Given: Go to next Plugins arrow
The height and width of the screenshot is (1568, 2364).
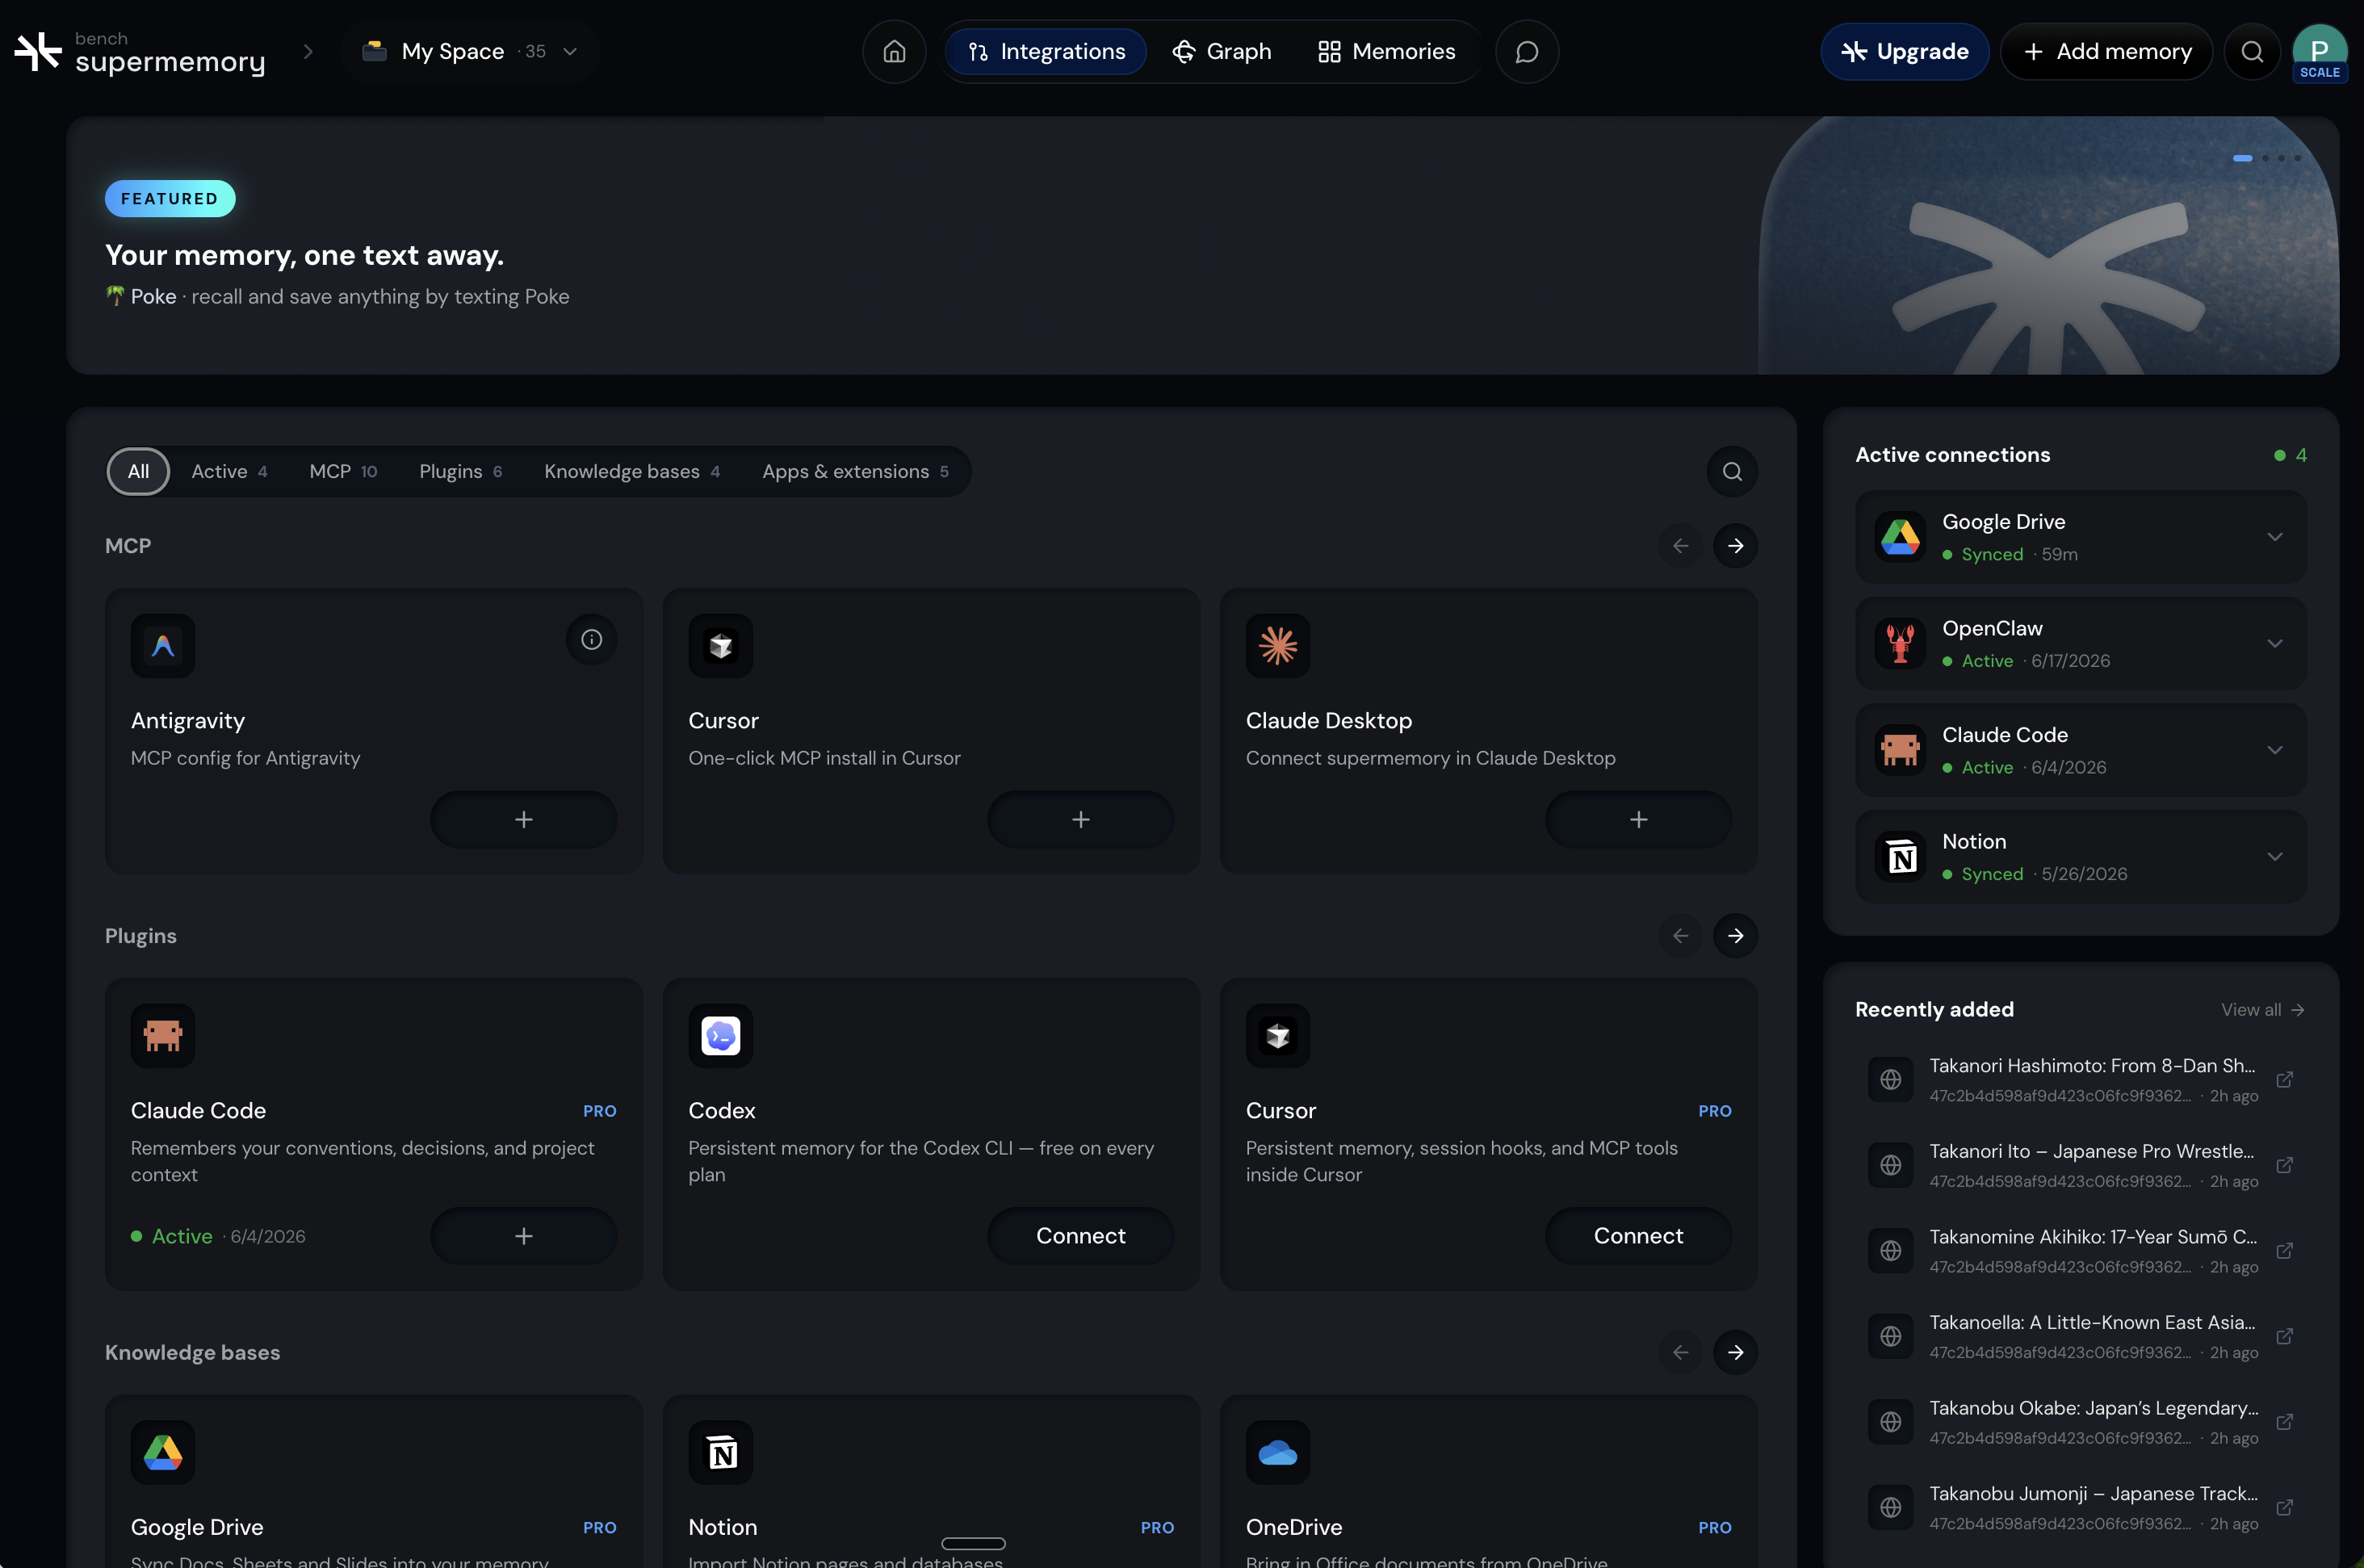Looking at the screenshot, I should click(1735, 936).
